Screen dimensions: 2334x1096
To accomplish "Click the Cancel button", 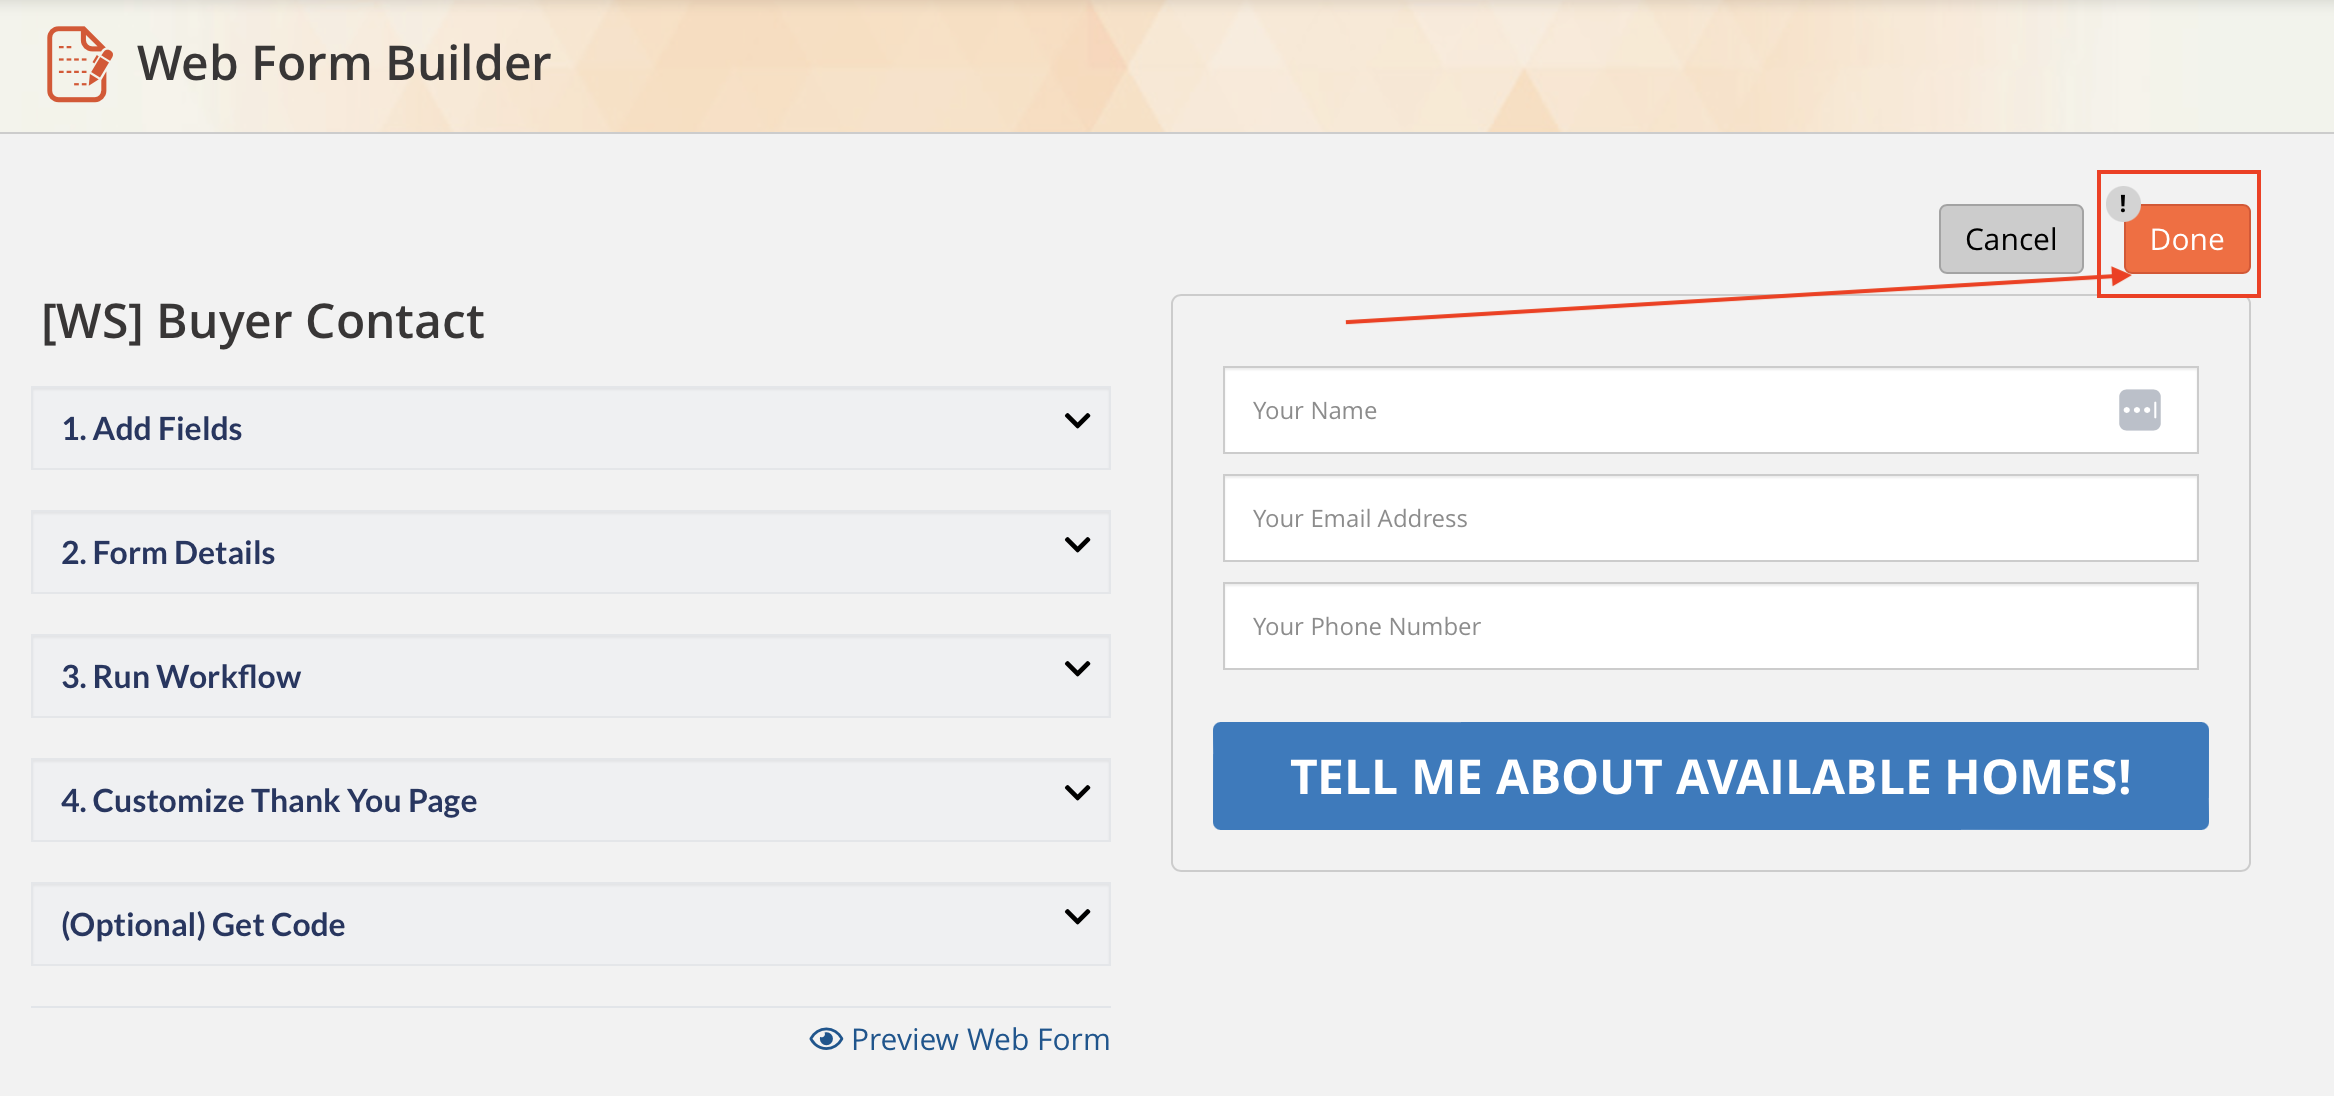I will (2010, 239).
